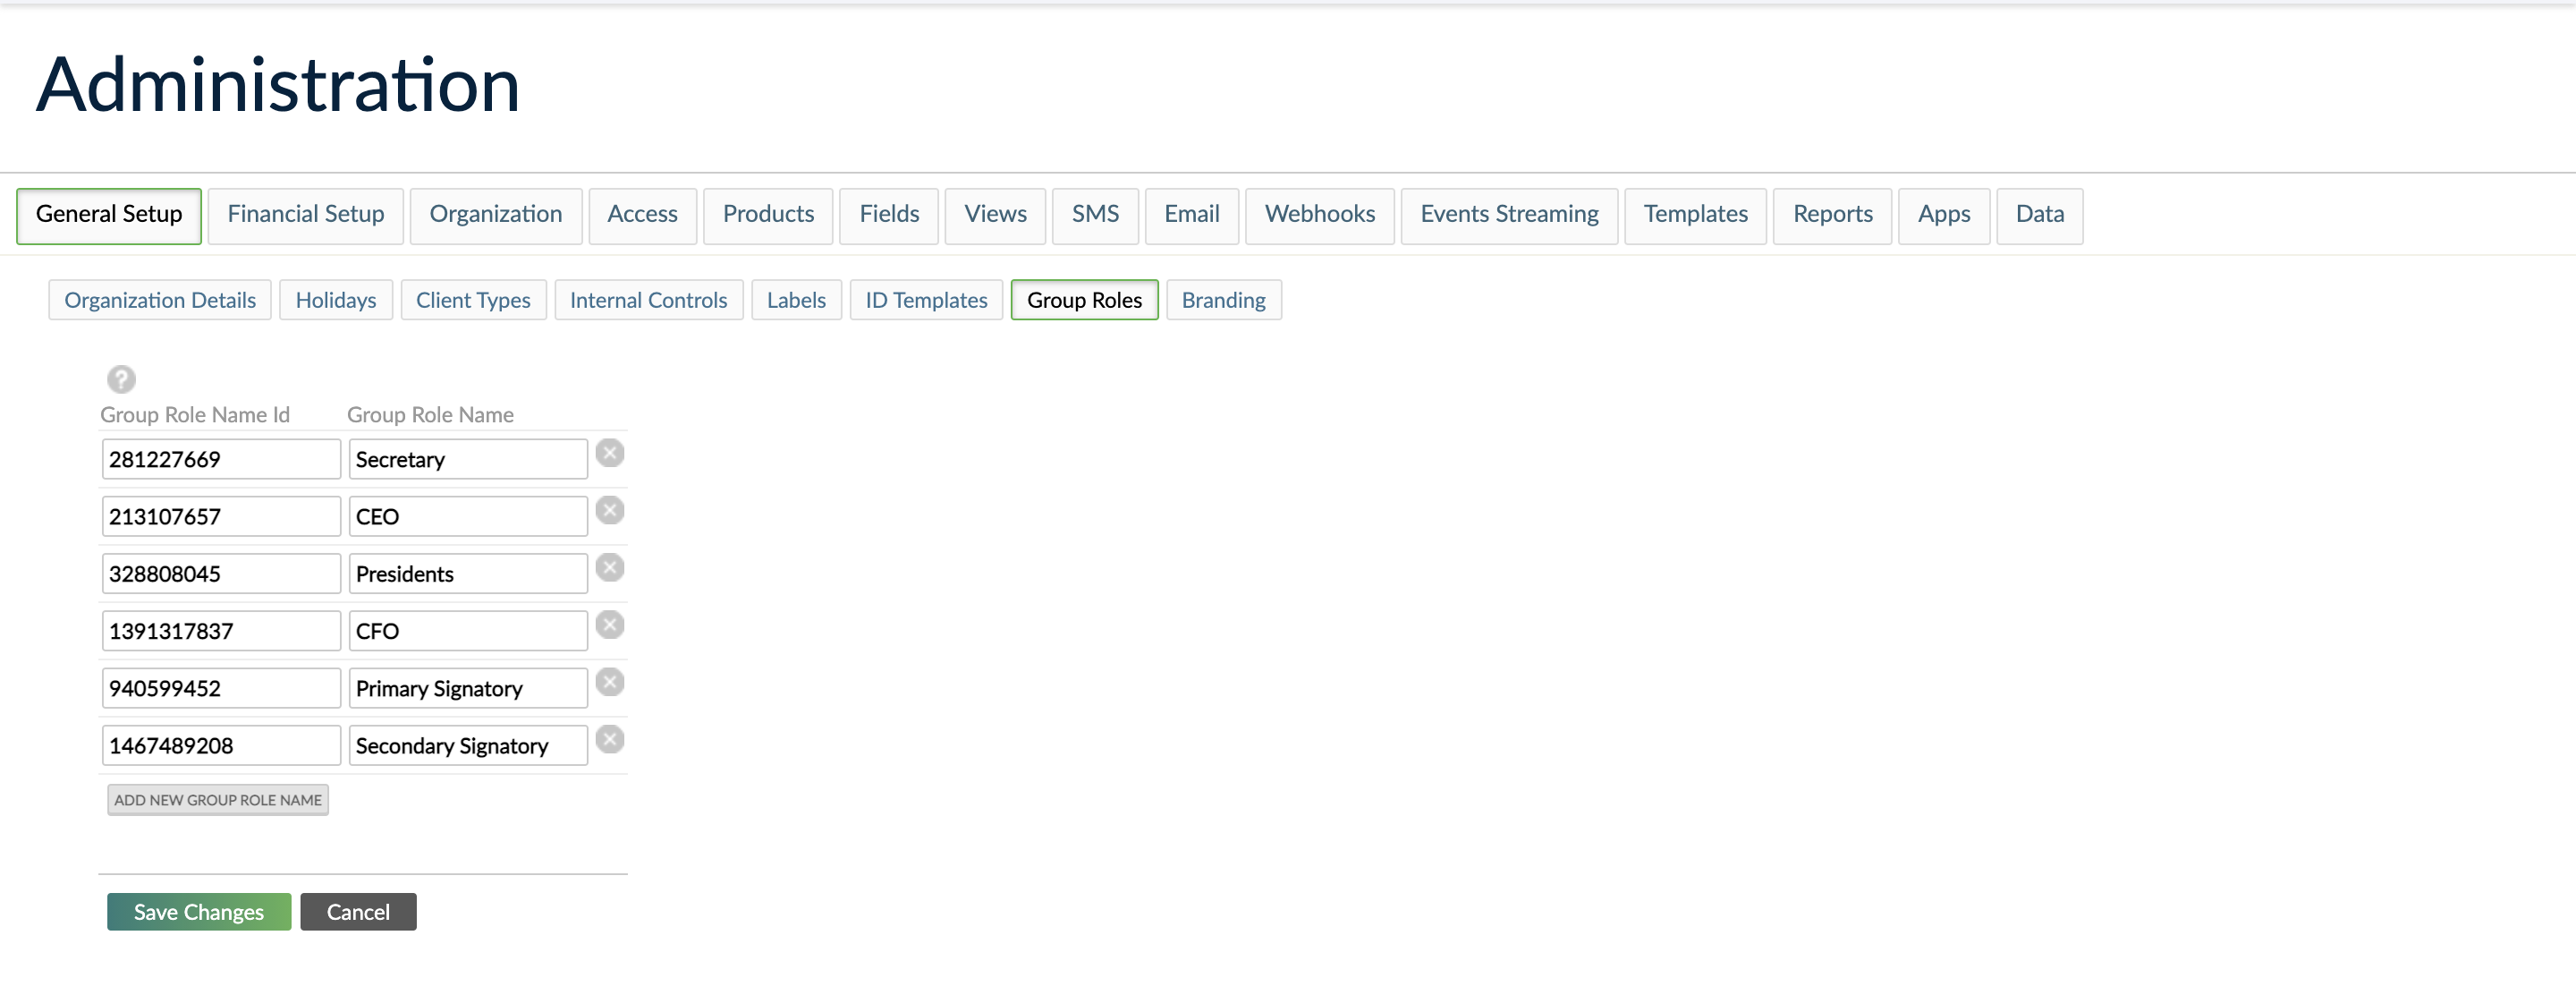The width and height of the screenshot is (2576, 995).
Task: Focus the Secondary Signatory name field
Action: [467, 745]
